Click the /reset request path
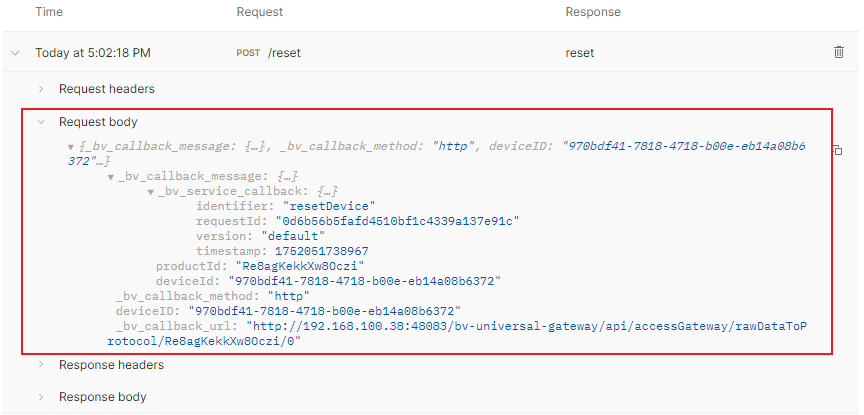 click(x=284, y=53)
